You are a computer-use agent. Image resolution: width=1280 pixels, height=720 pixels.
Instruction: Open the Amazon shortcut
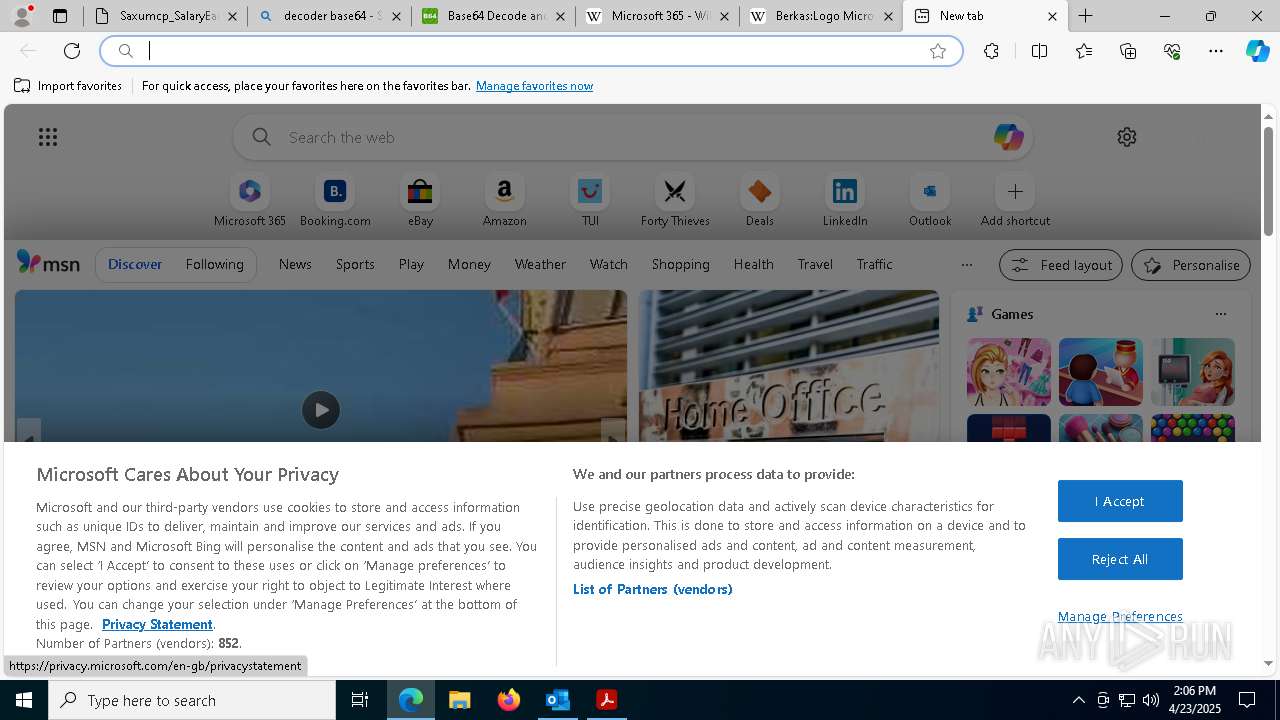coord(504,202)
